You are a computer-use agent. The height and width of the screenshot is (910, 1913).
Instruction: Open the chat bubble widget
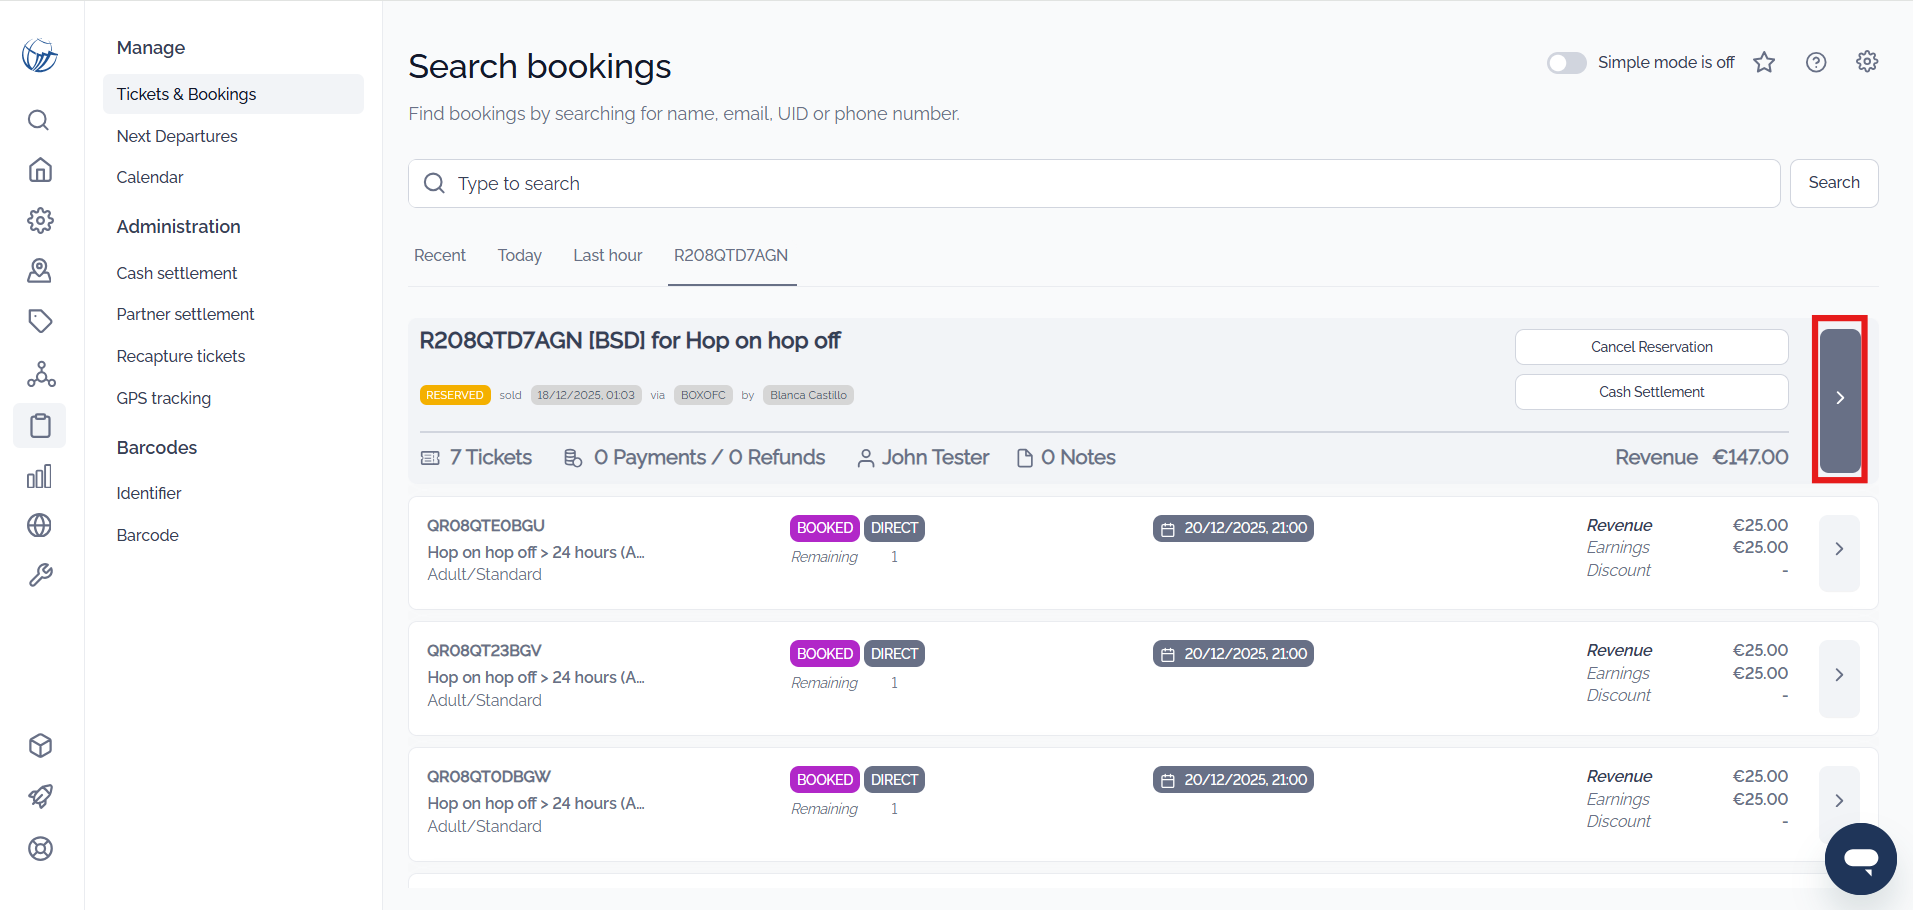tap(1860, 859)
